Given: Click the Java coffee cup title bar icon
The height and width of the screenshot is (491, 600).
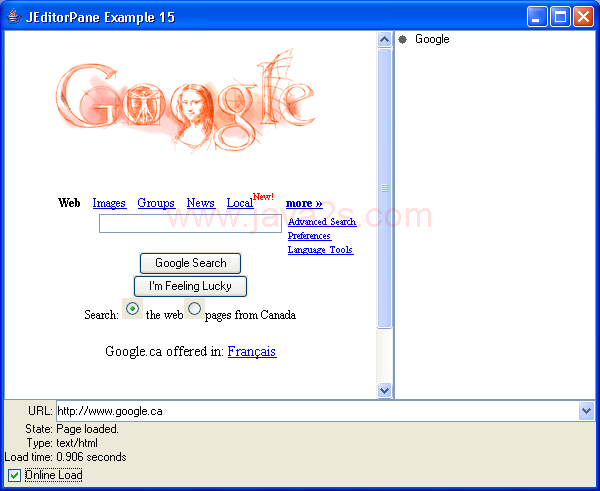Looking at the screenshot, I should (x=13, y=16).
